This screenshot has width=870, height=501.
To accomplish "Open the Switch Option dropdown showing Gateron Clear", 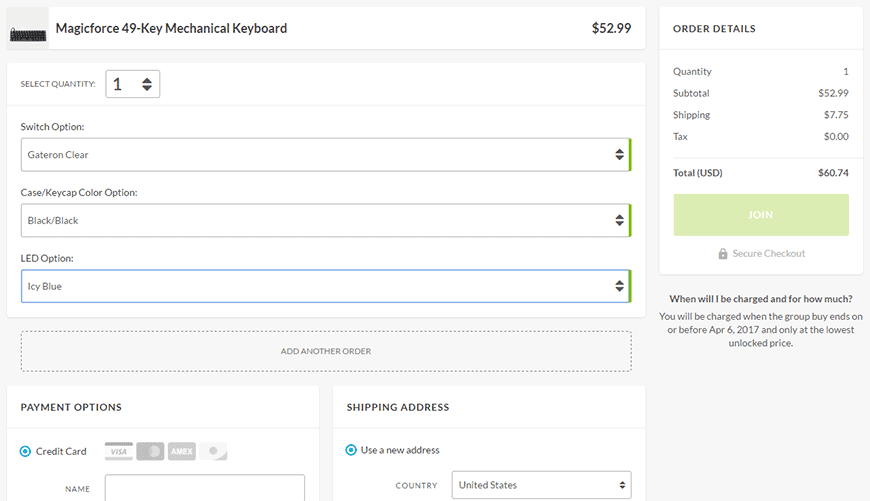I will pyautogui.click(x=326, y=155).
